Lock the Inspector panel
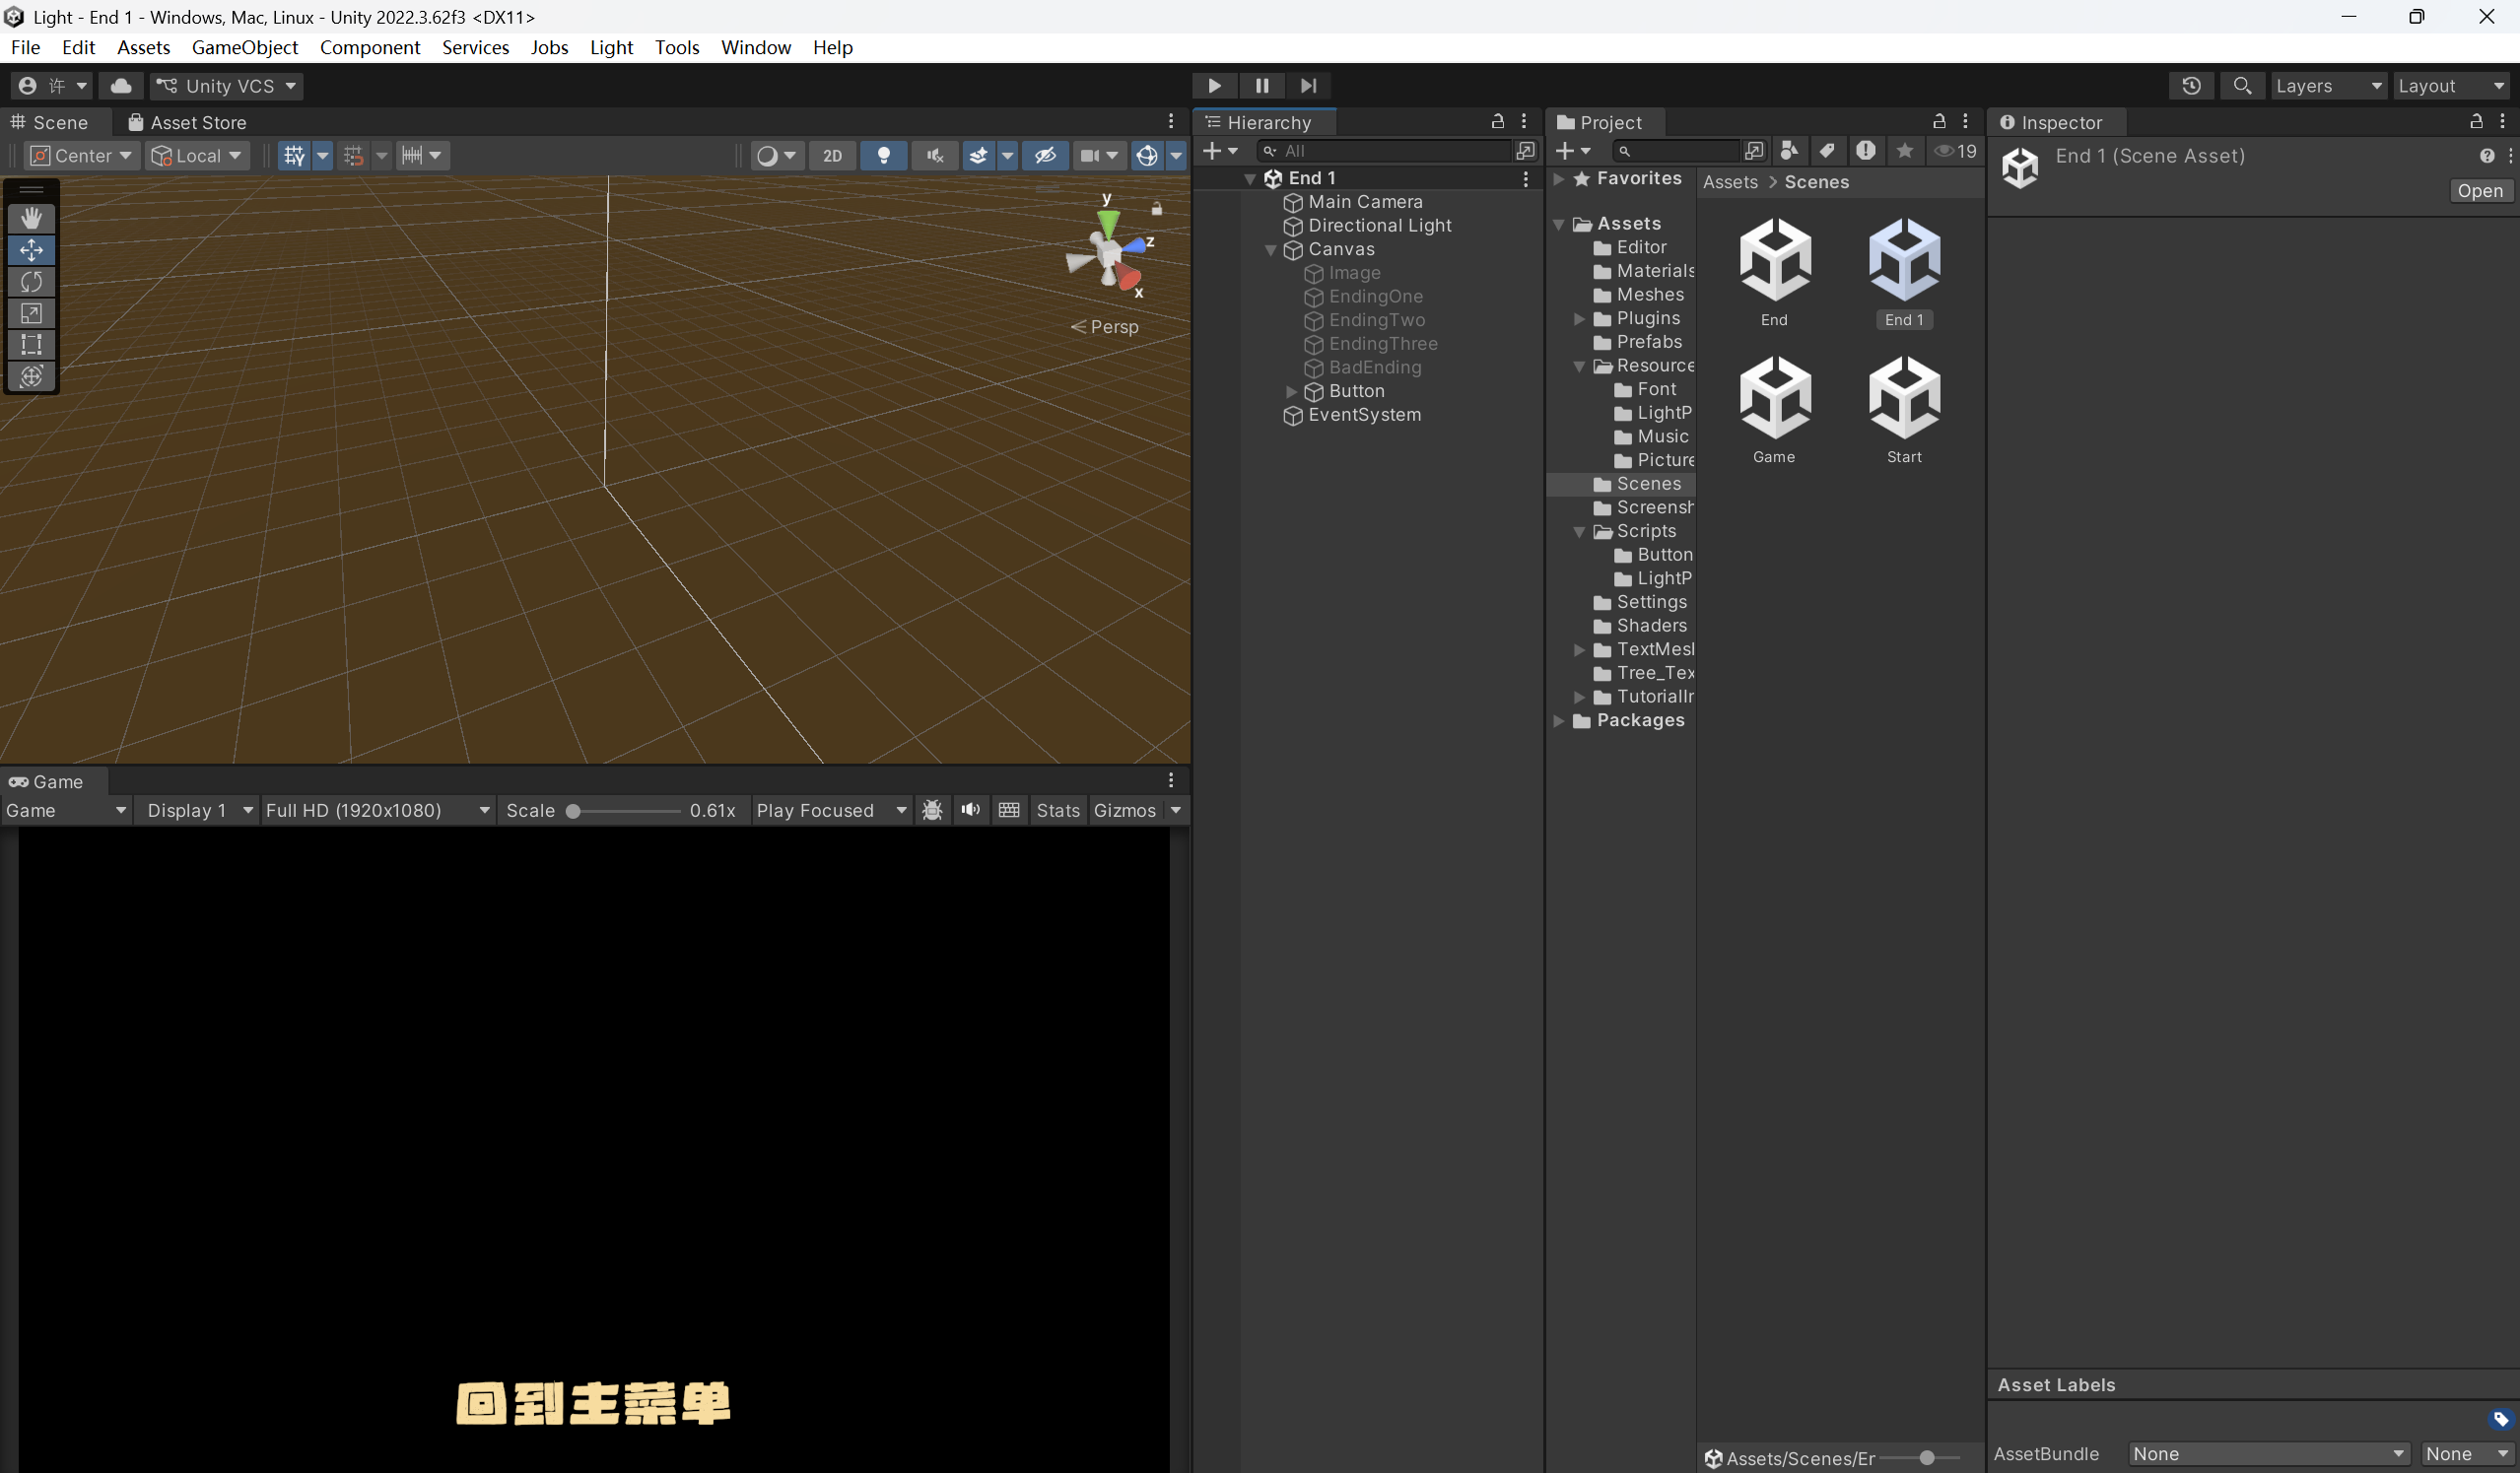This screenshot has height=1473, width=2520. coord(2476,121)
